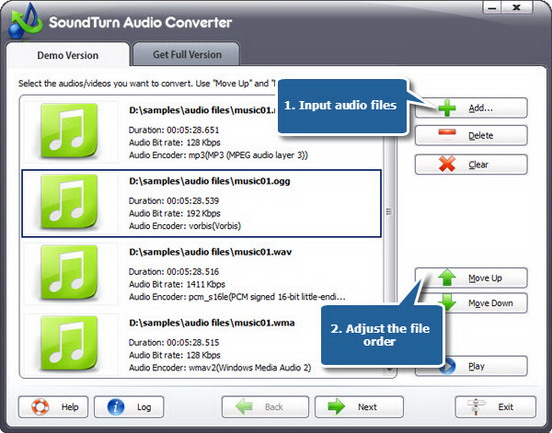Click 'Audio Encoder: wmav2' text line
This screenshot has width=552, height=433.
(x=220, y=368)
